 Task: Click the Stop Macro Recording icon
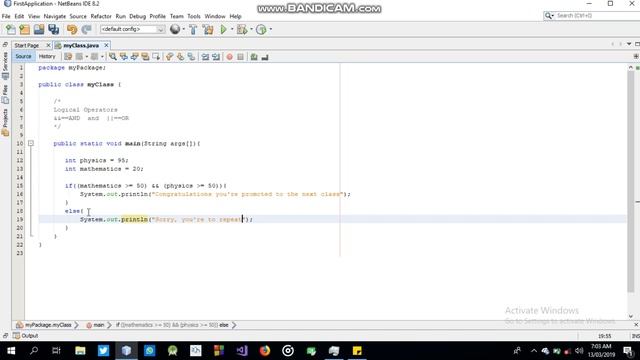coord(240,57)
